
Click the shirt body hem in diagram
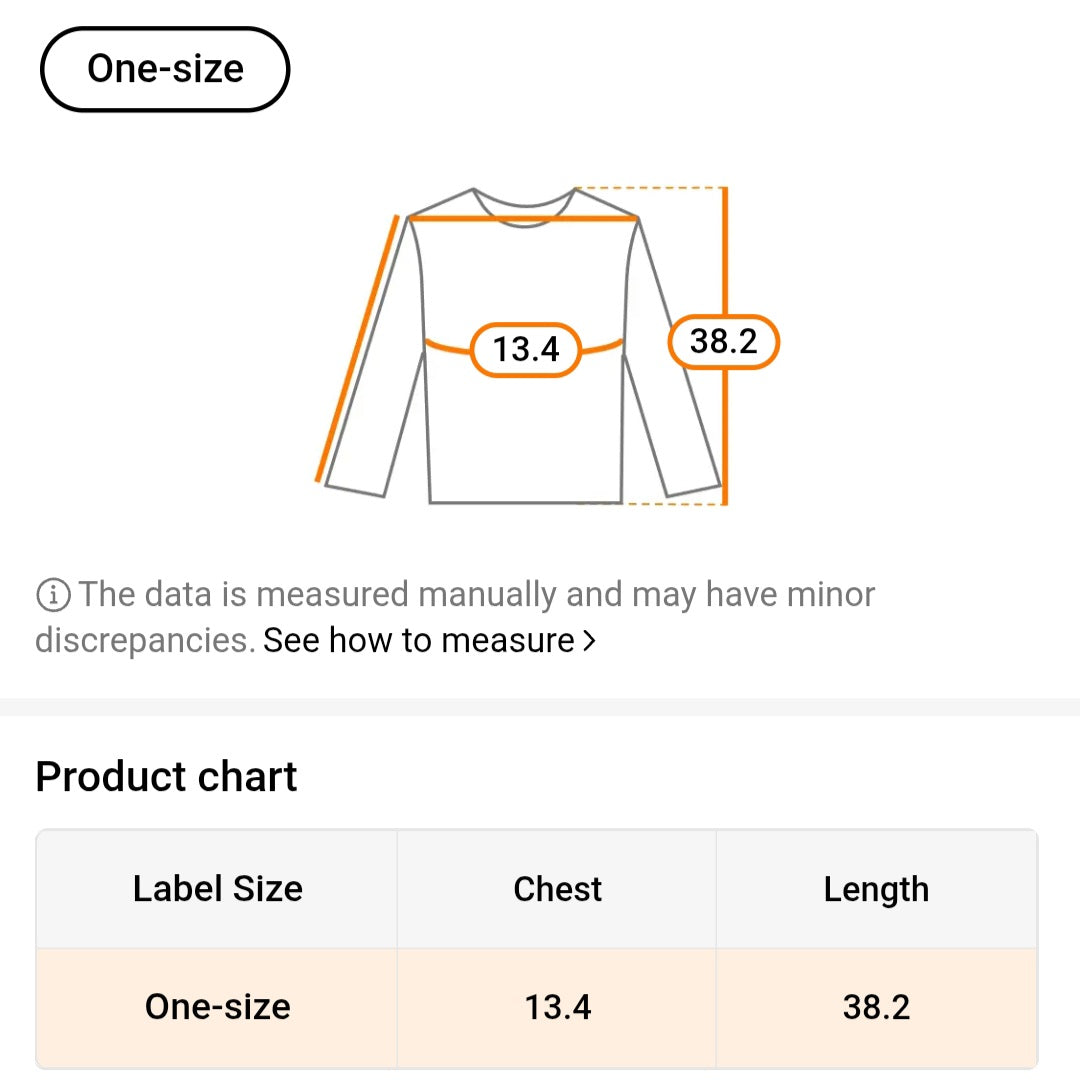[x=525, y=502]
